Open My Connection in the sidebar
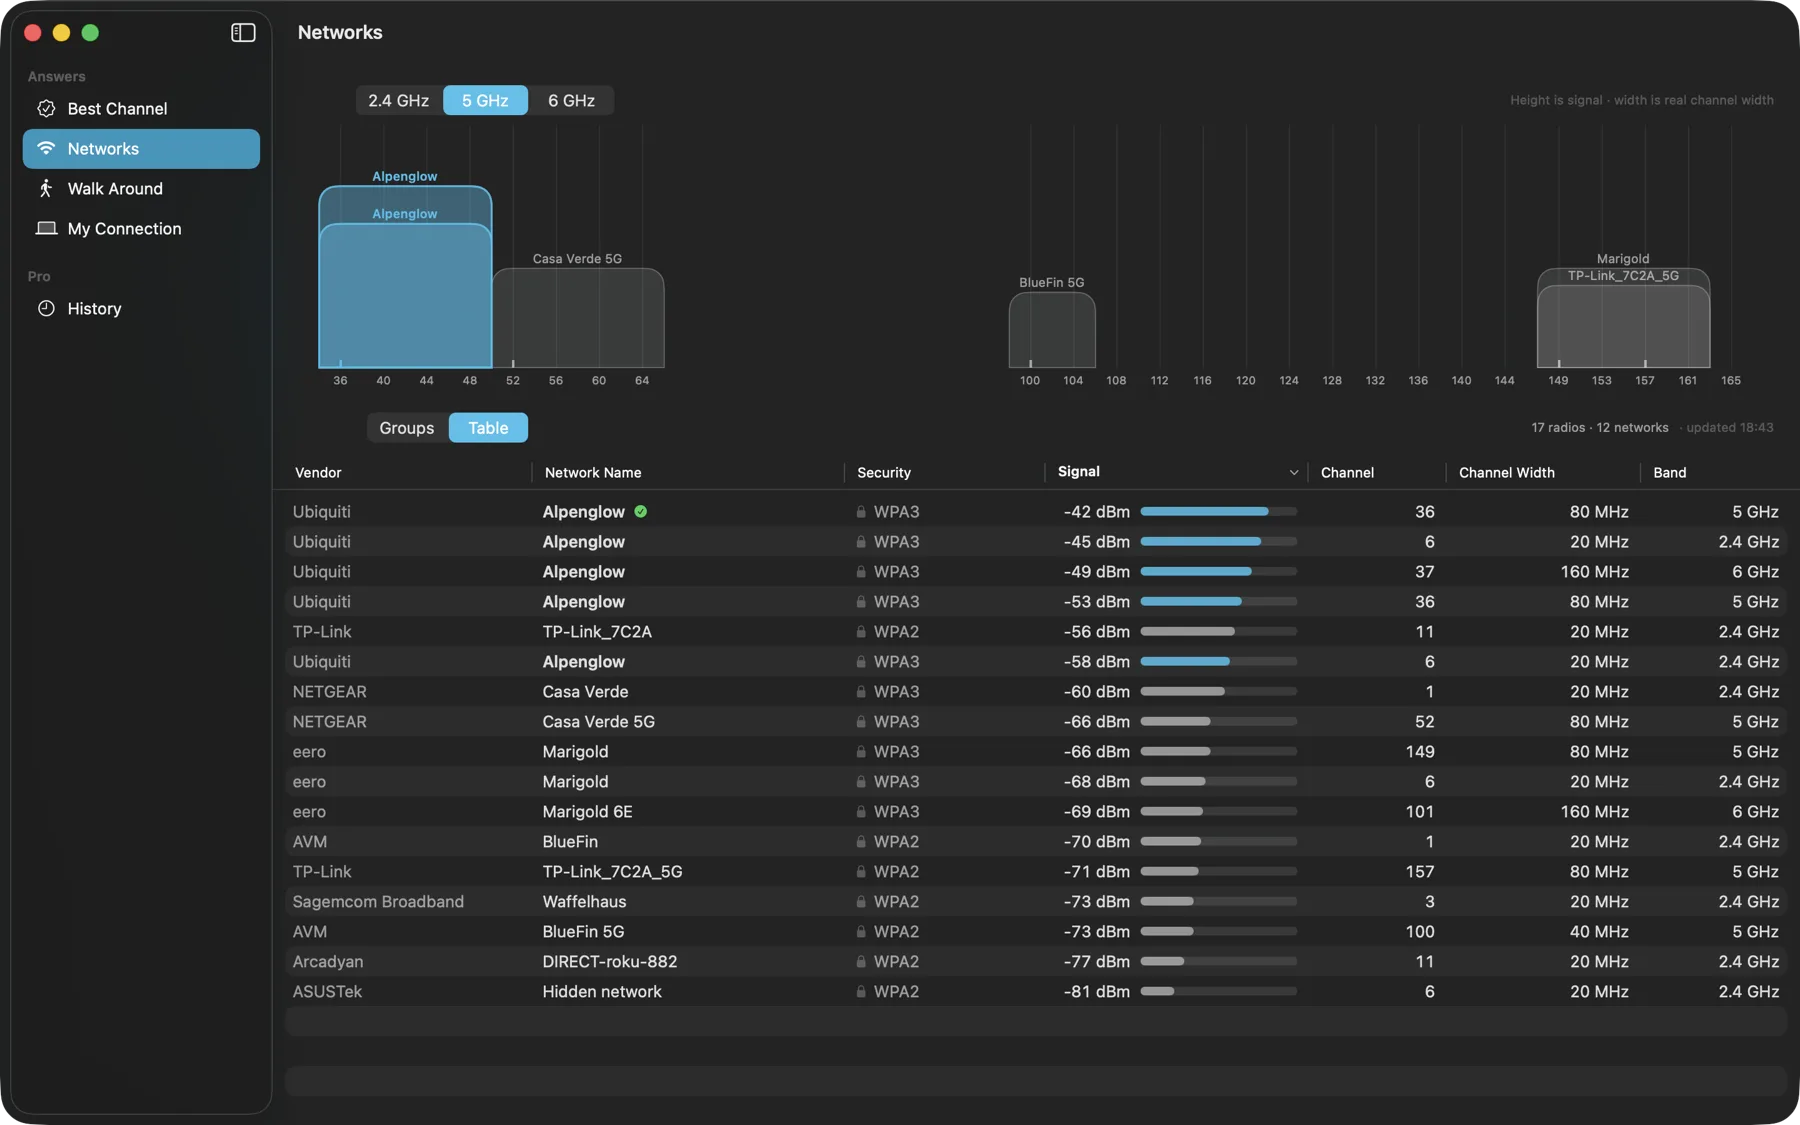1800x1125 pixels. pyautogui.click(x=141, y=228)
